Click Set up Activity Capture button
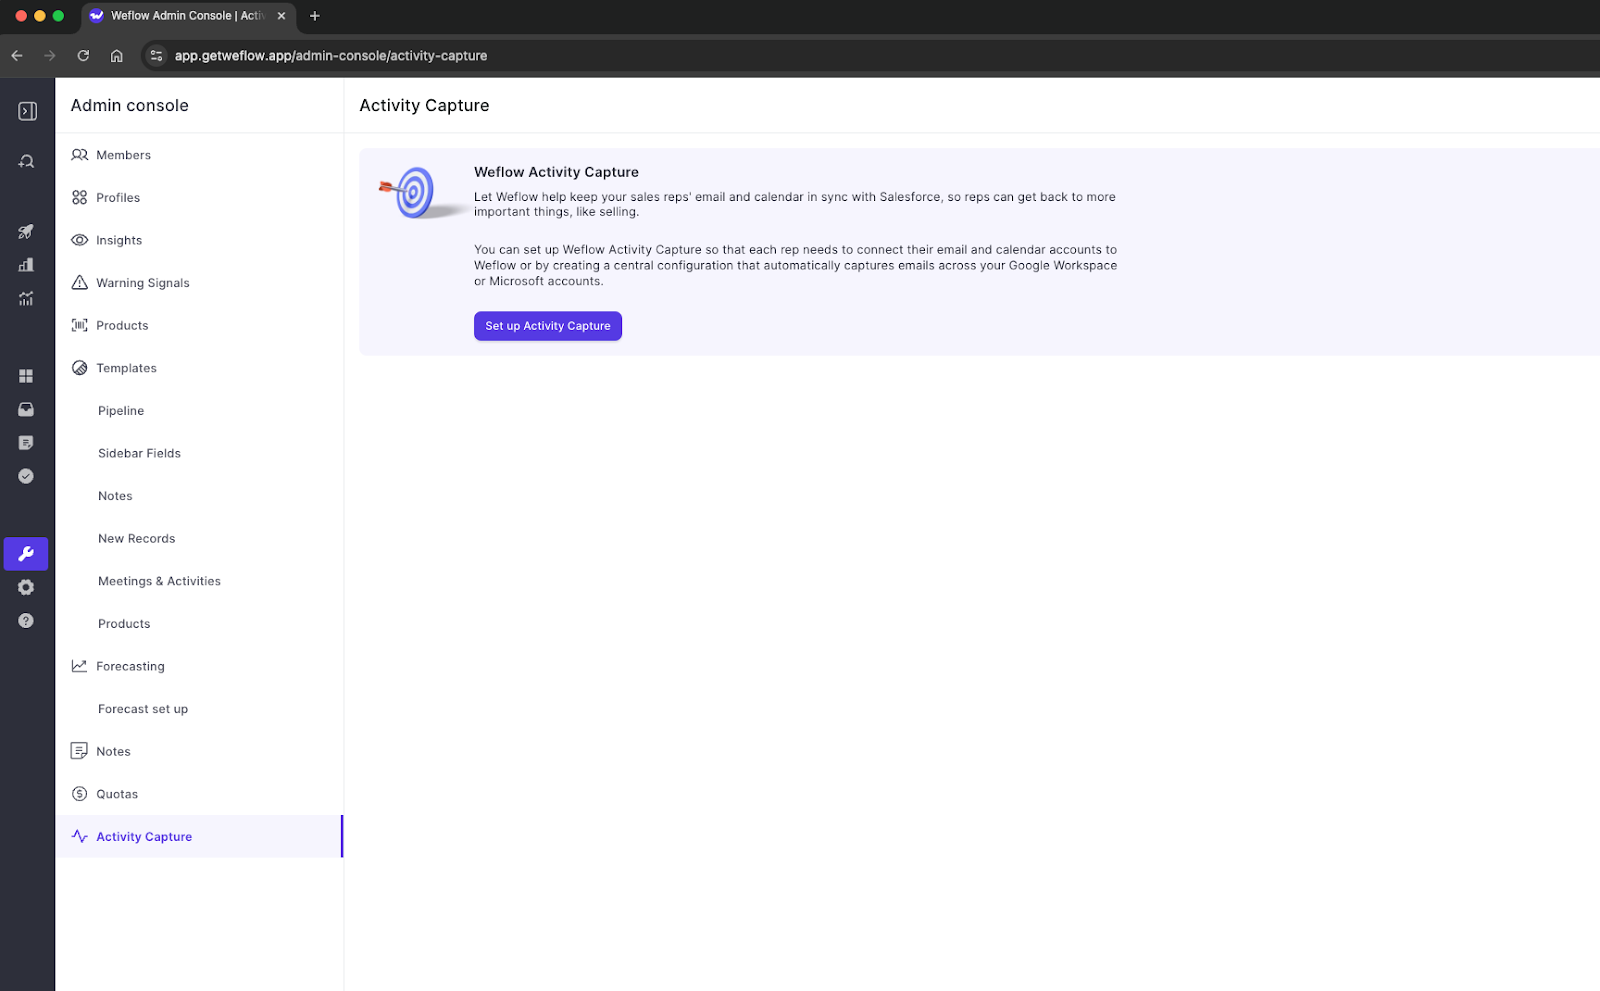This screenshot has height=991, width=1600. tap(548, 326)
